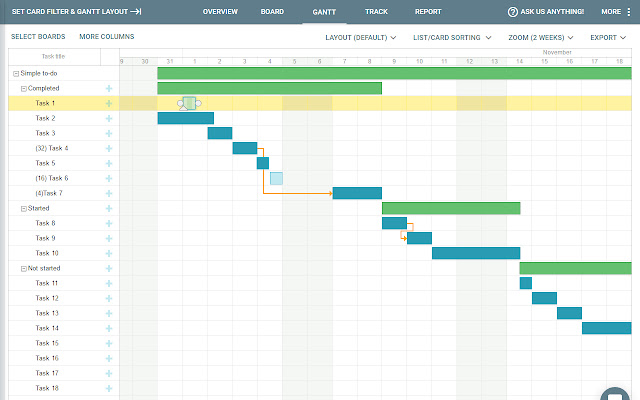
Task: Collapse the Completed list
Action: click(24, 89)
